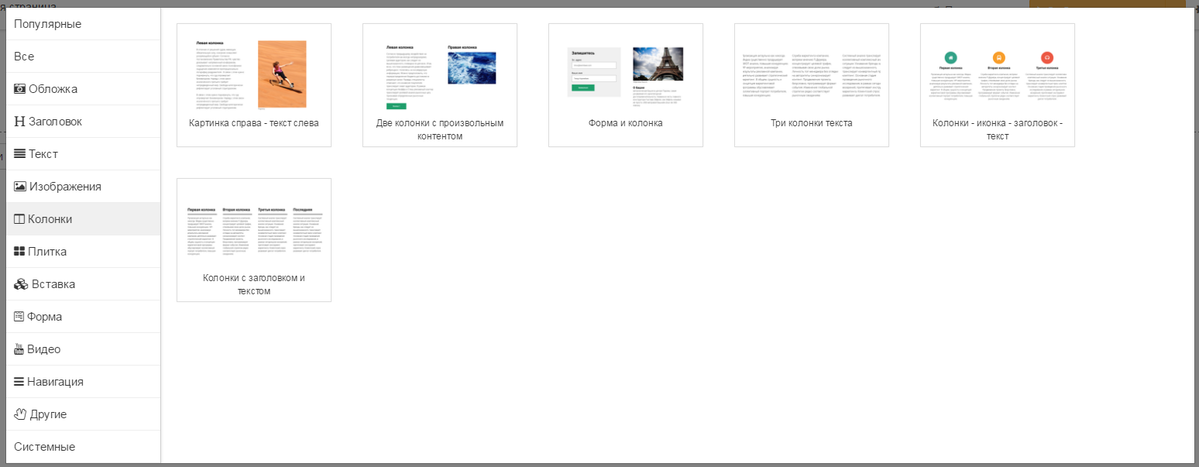Click the hamburger icon beside Навигация
This screenshot has height=467, width=1199.
[x=20, y=382]
